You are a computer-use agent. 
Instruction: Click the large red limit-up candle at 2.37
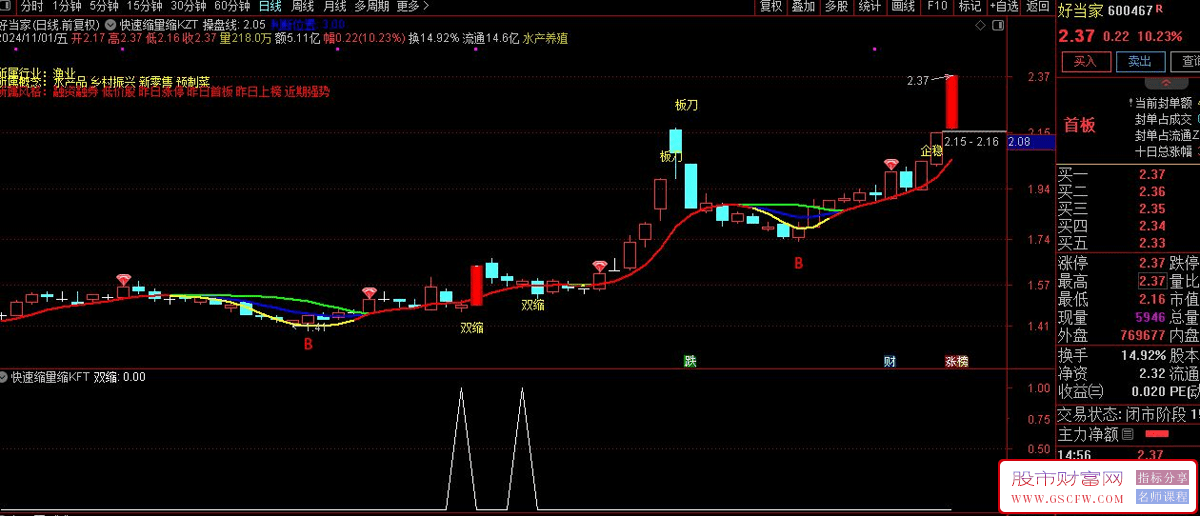click(x=951, y=103)
